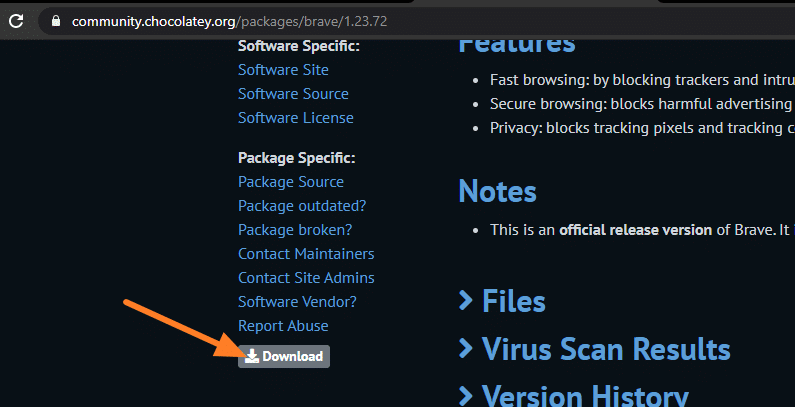This screenshot has height=407, width=795.
Task: Click the Notes heading
Action: 497,191
